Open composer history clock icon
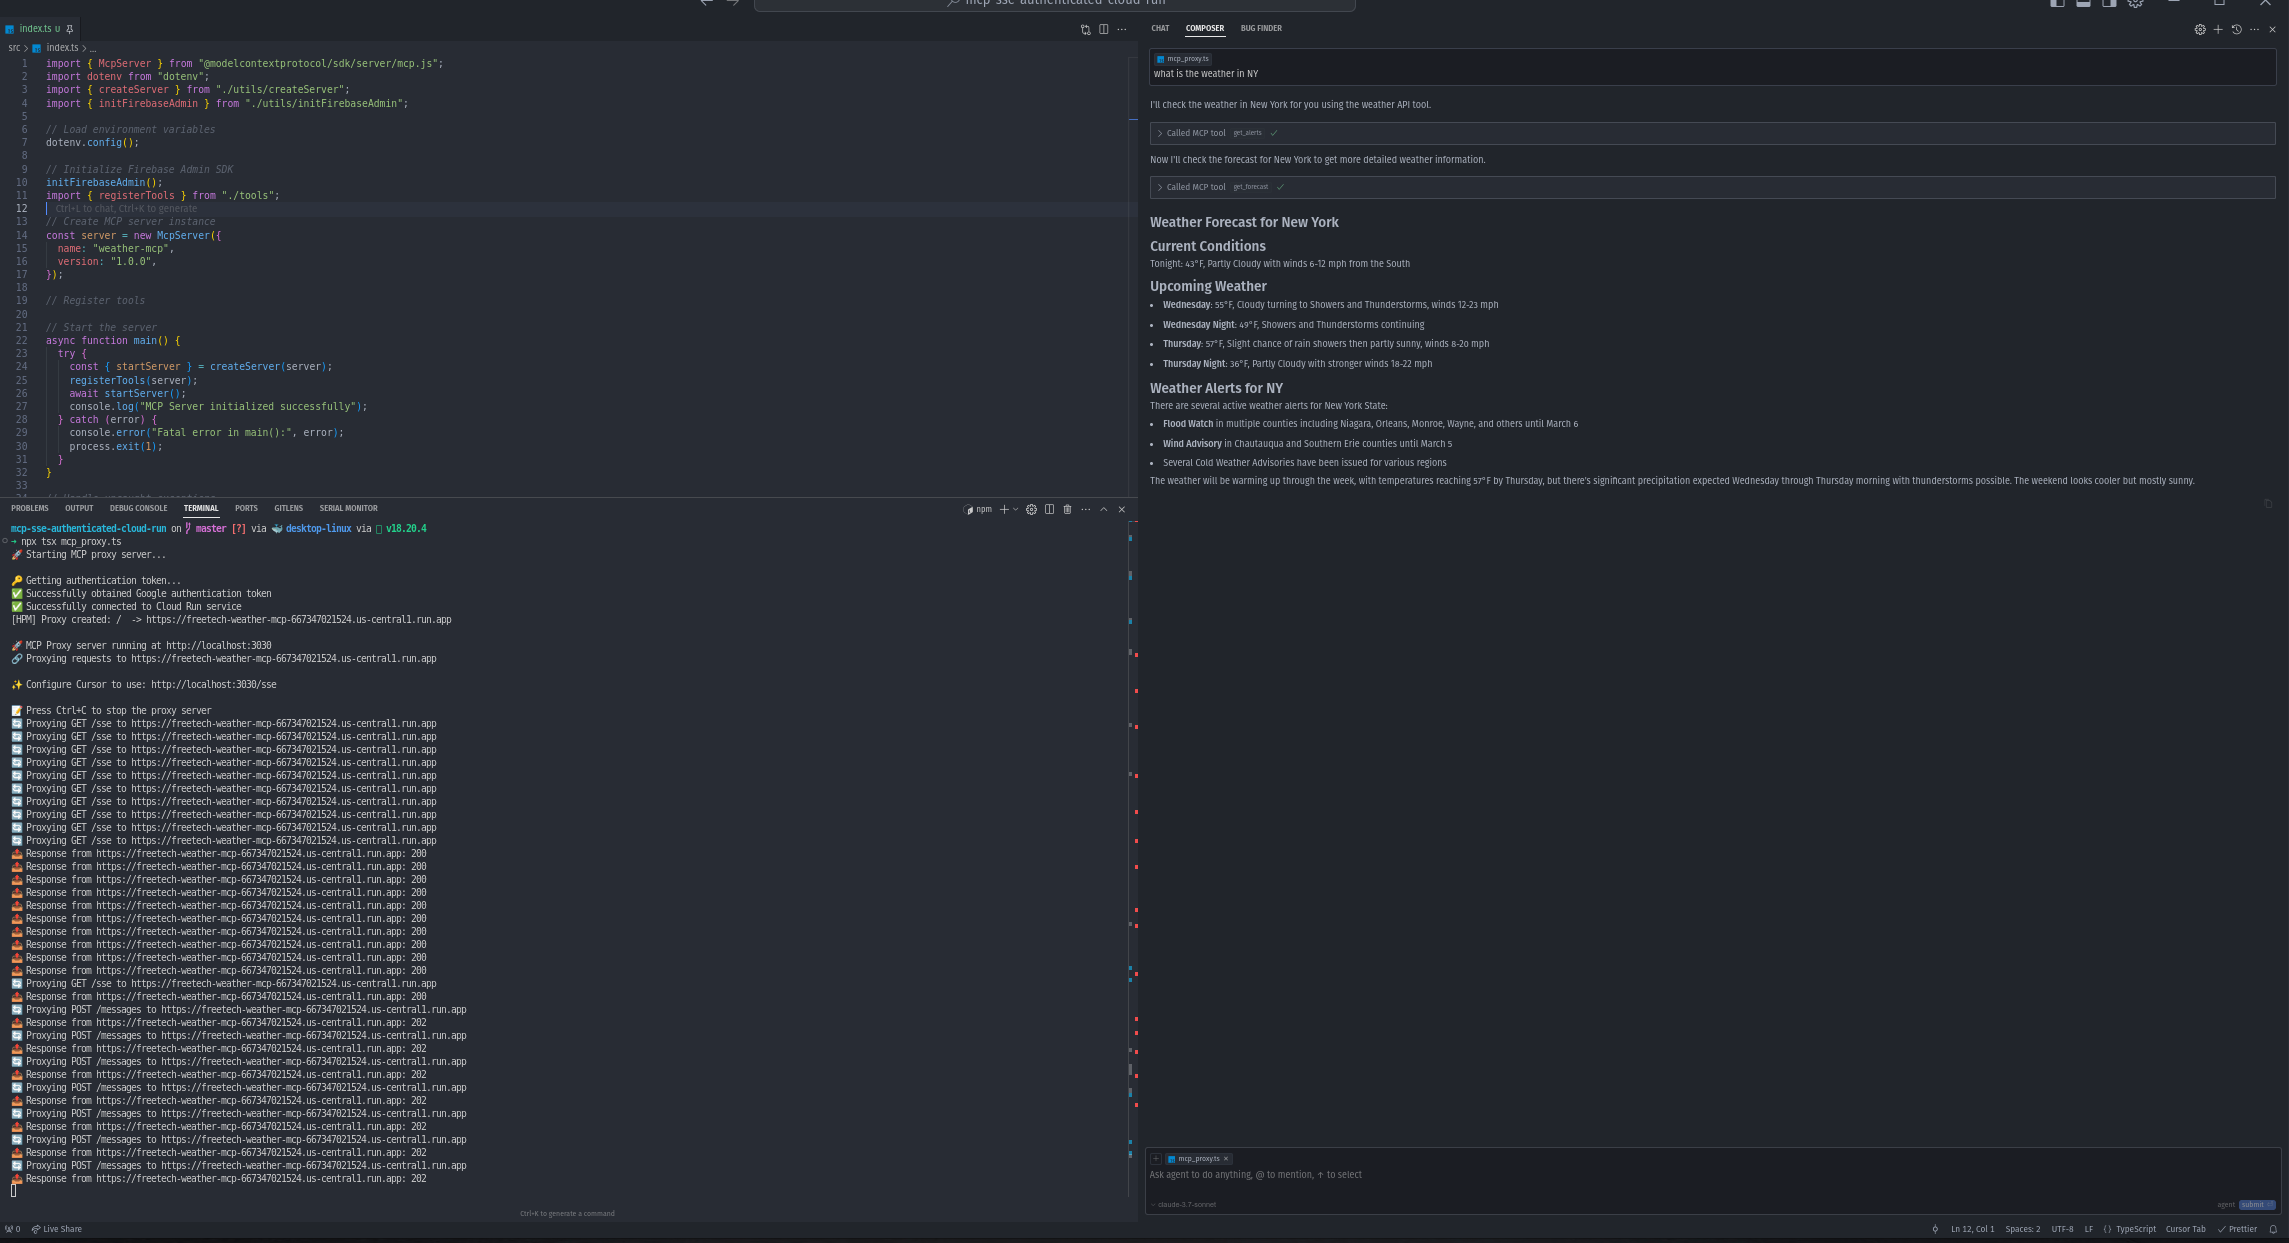This screenshot has height=1243, width=2289. point(2236,29)
